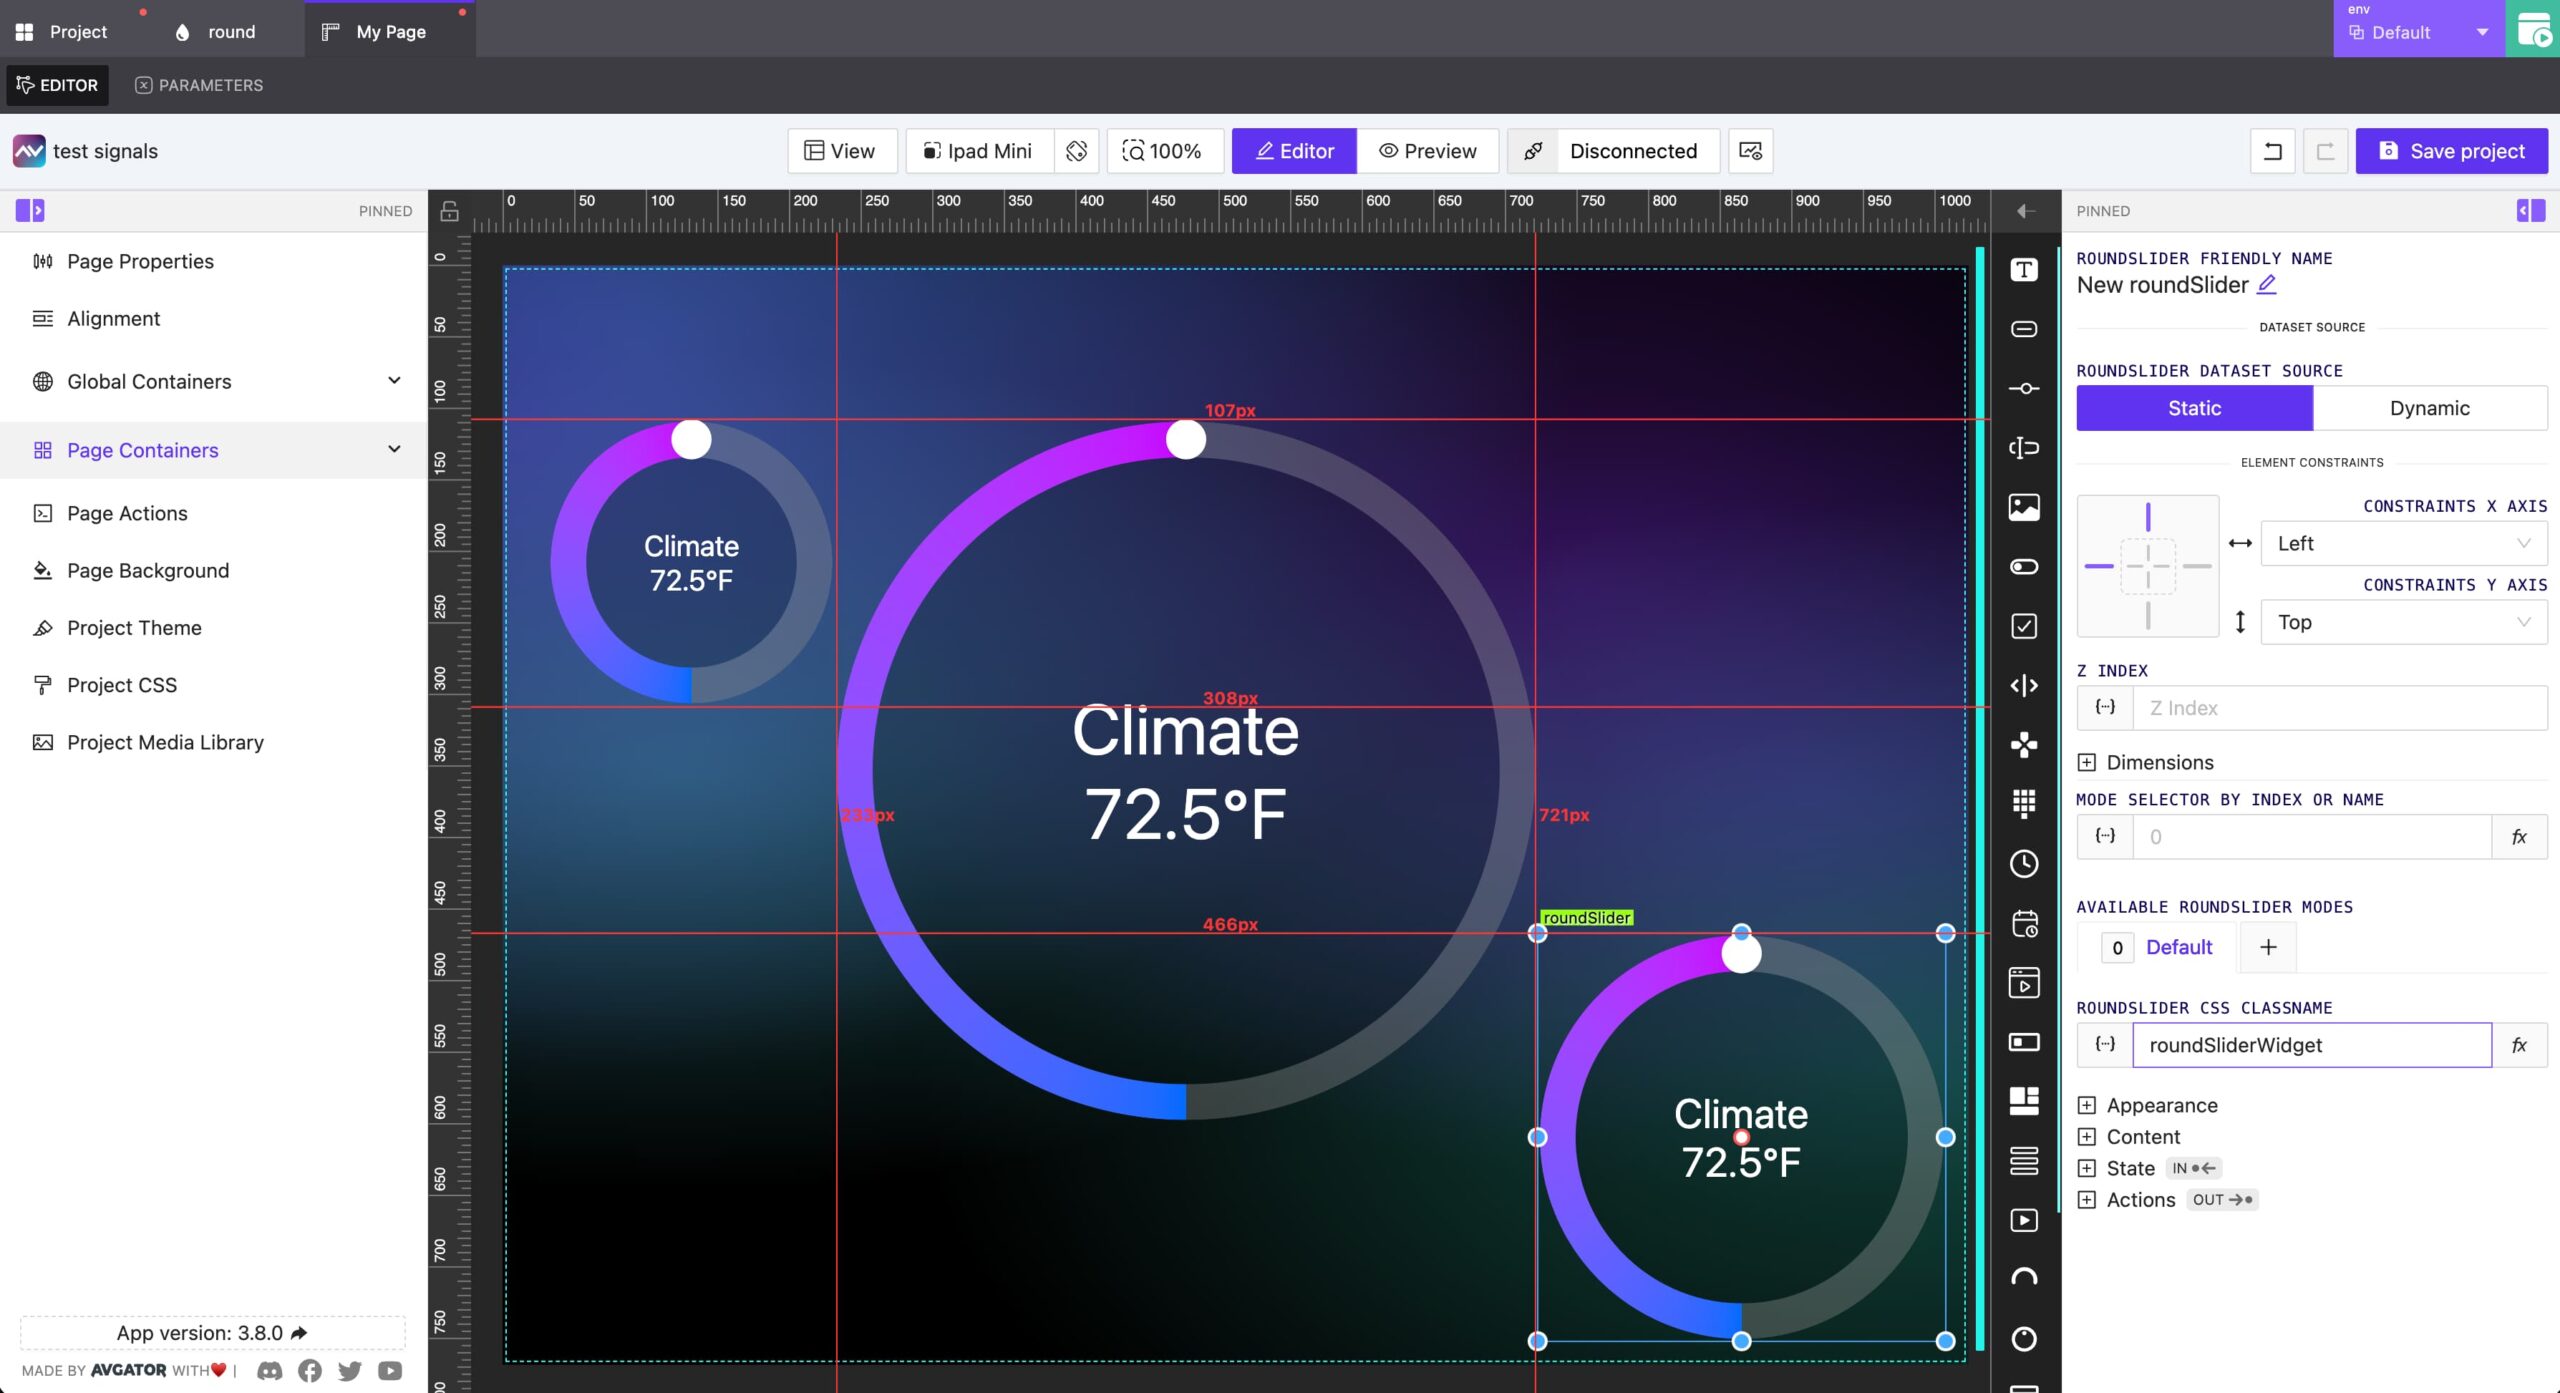Select the Text widget tool icon
The width and height of the screenshot is (2560, 1393).
point(2024,270)
